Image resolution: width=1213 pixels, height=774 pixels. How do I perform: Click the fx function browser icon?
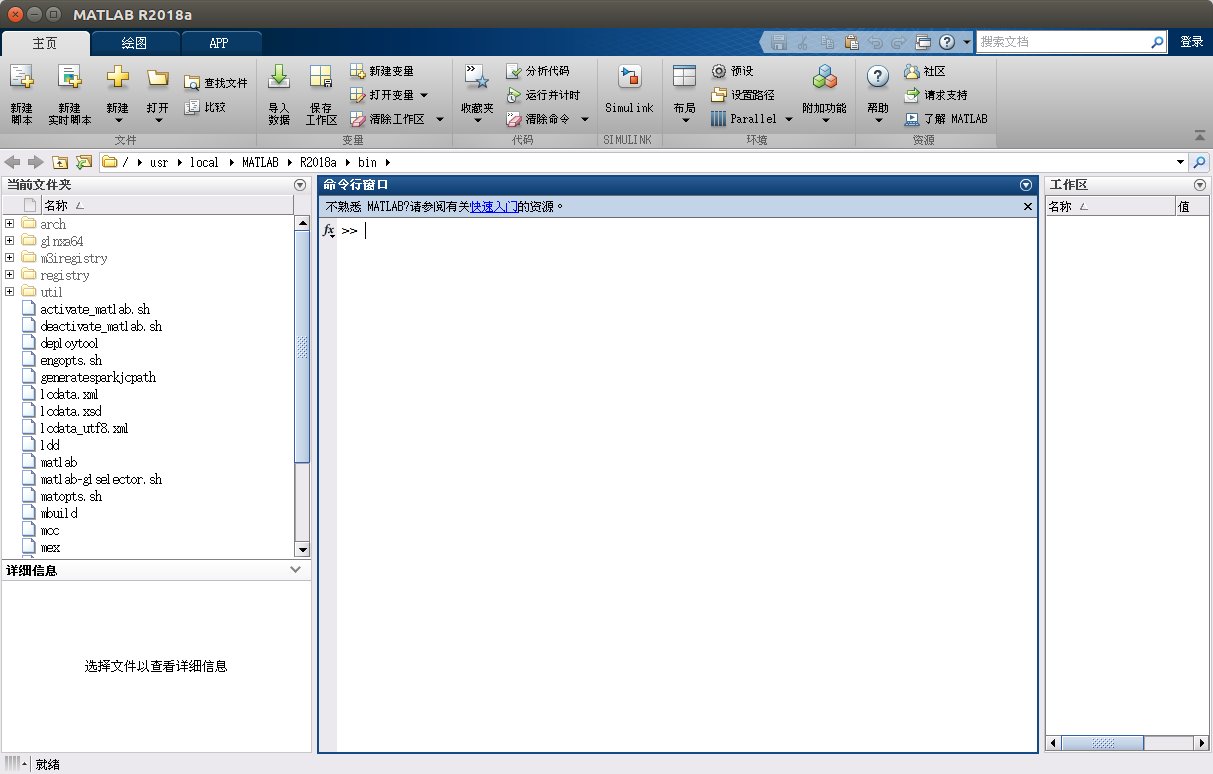pos(329,231)
